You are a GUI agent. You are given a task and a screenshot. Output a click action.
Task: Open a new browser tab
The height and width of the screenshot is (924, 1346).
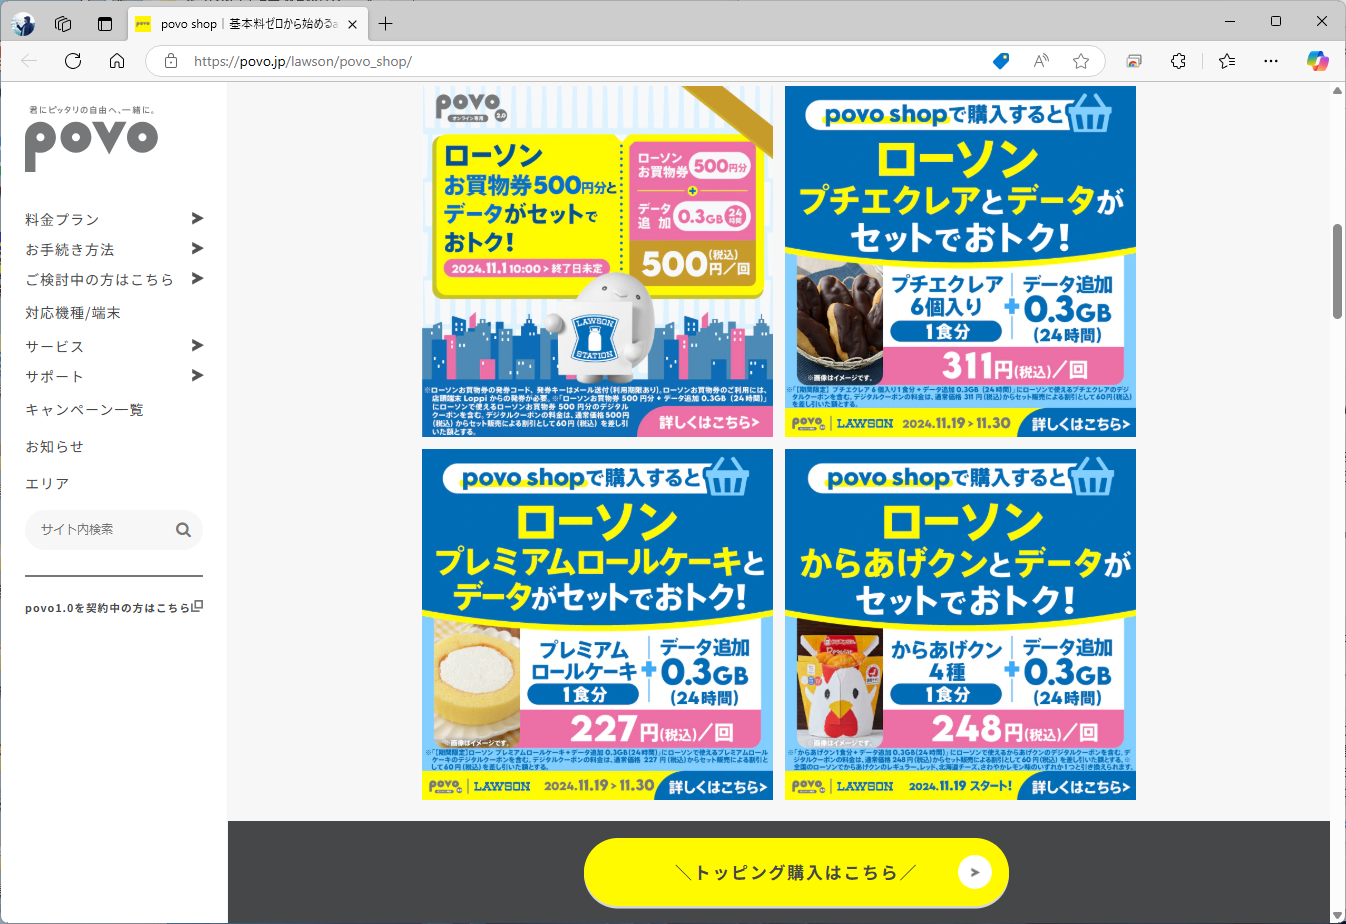(386, 24)
